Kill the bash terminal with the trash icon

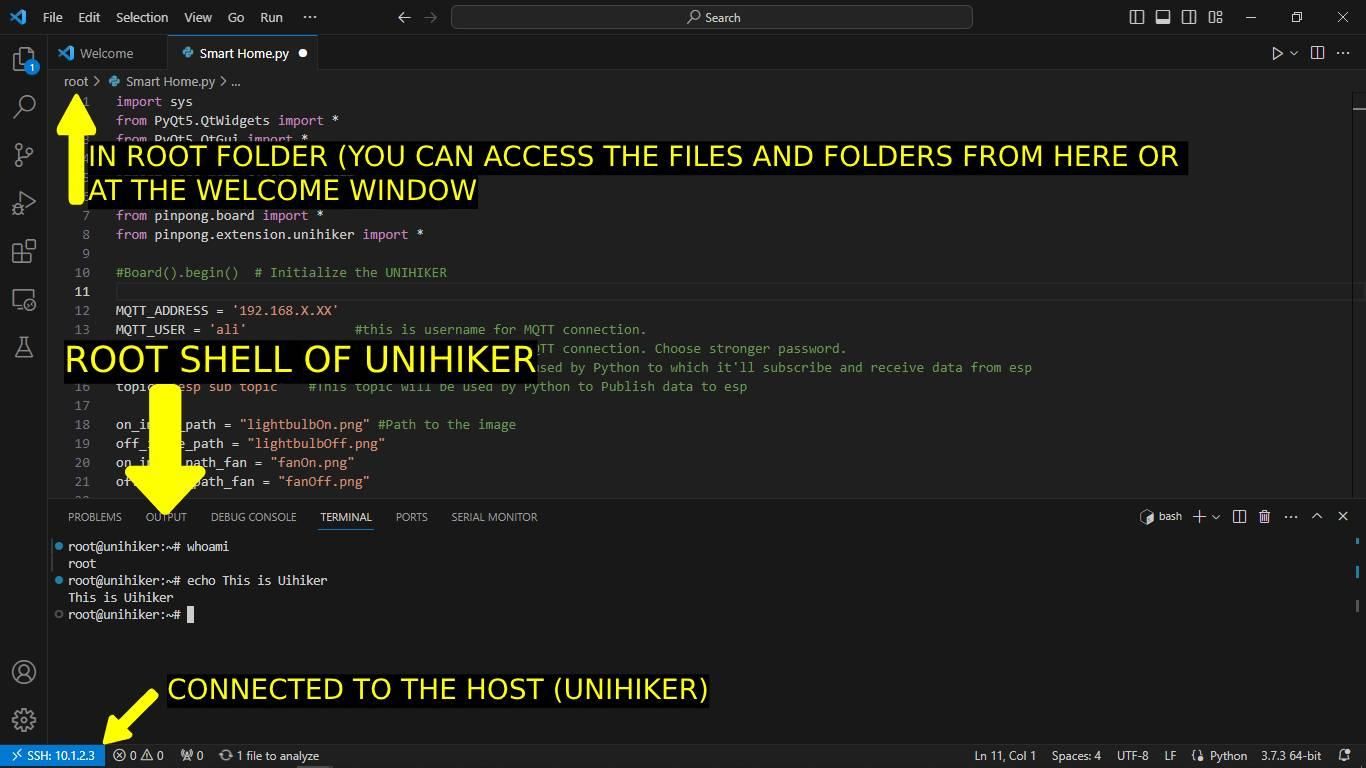point(1264,516)
